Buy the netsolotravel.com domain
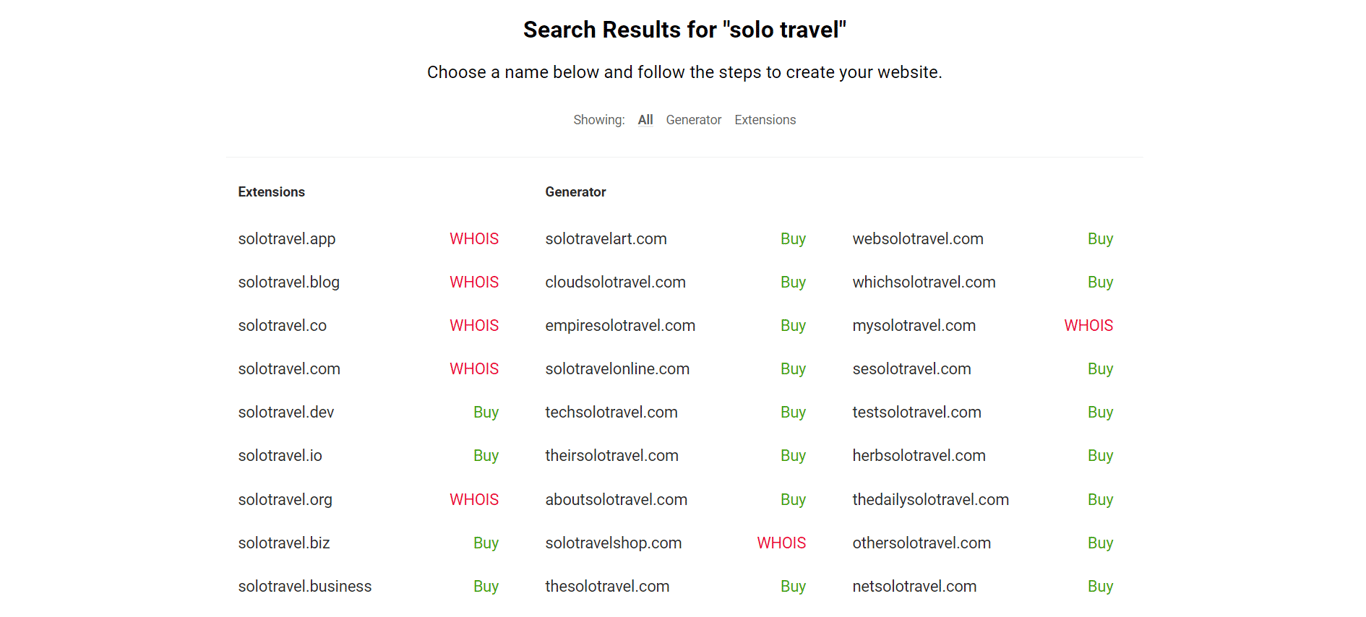The width and height of the screenshot is (1366, 617). click(x=1100, y=586)
